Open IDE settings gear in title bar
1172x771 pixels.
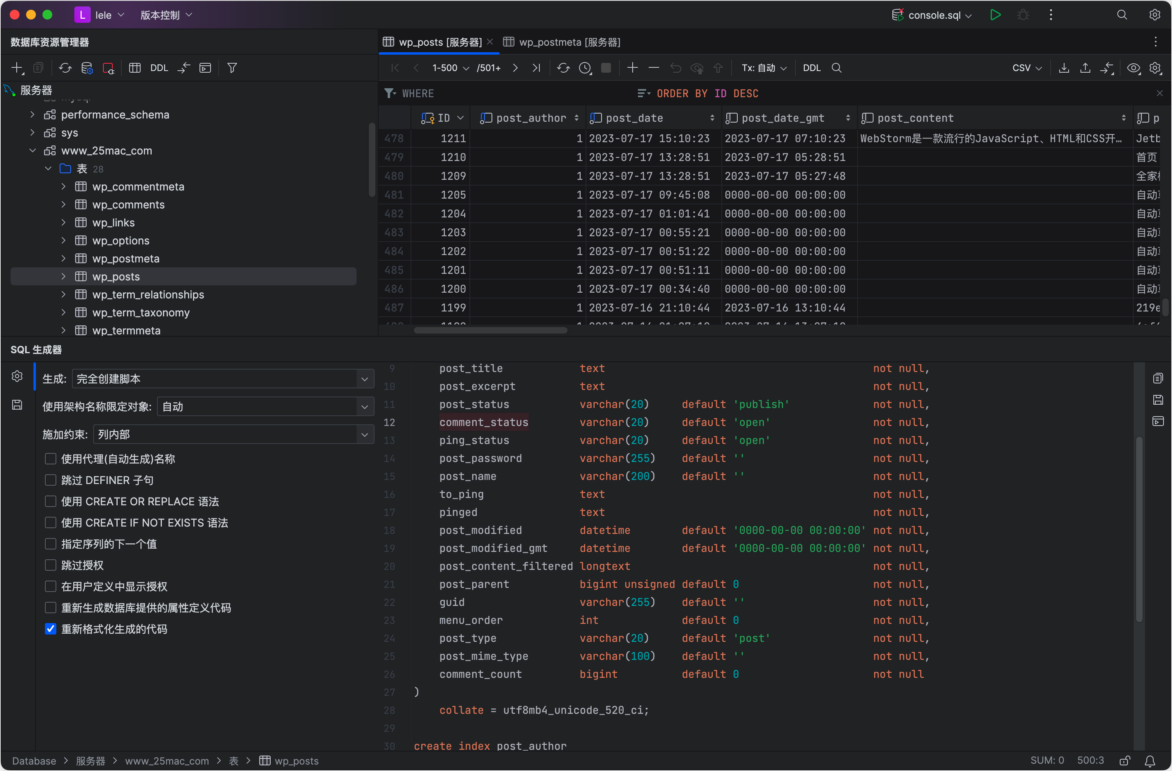click(x=1155, y=15)
